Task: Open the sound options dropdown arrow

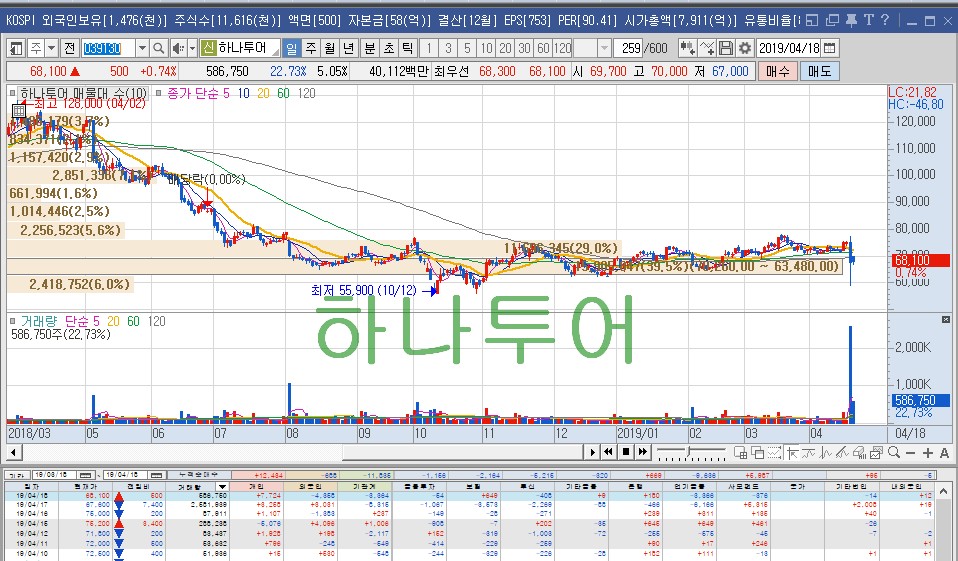Action: tap(192, 48)
